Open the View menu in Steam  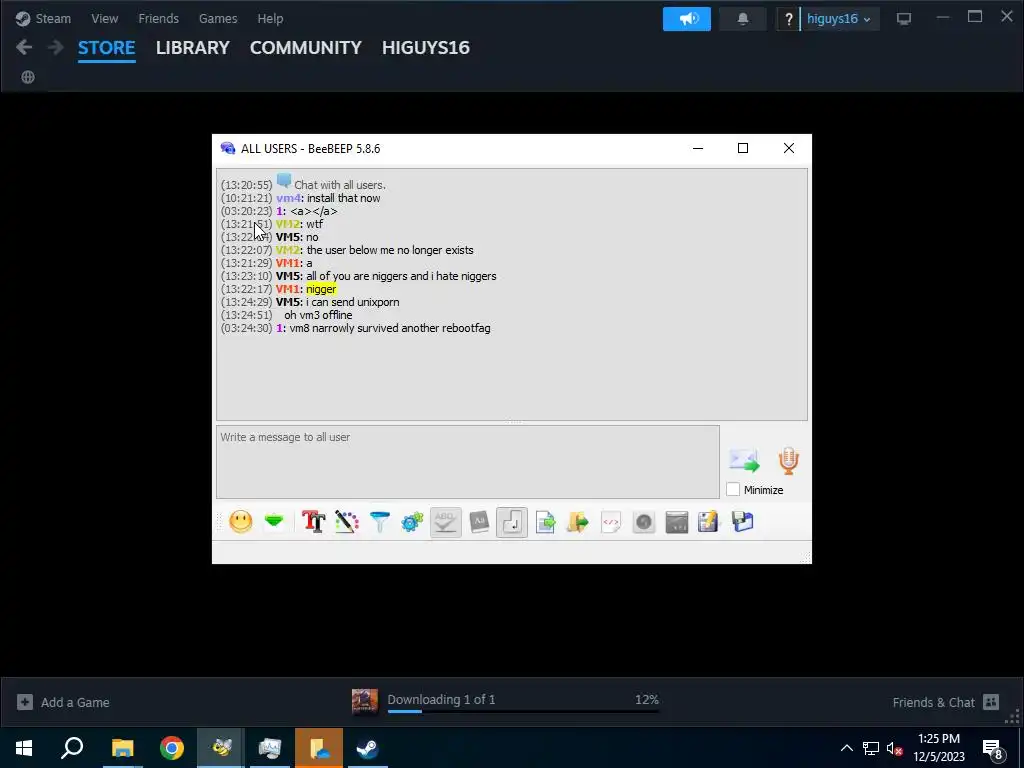tap(104, 18)
